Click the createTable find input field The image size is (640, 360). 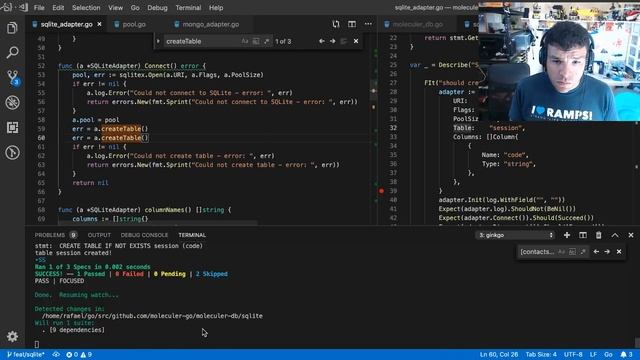click(x=201, y=41)
